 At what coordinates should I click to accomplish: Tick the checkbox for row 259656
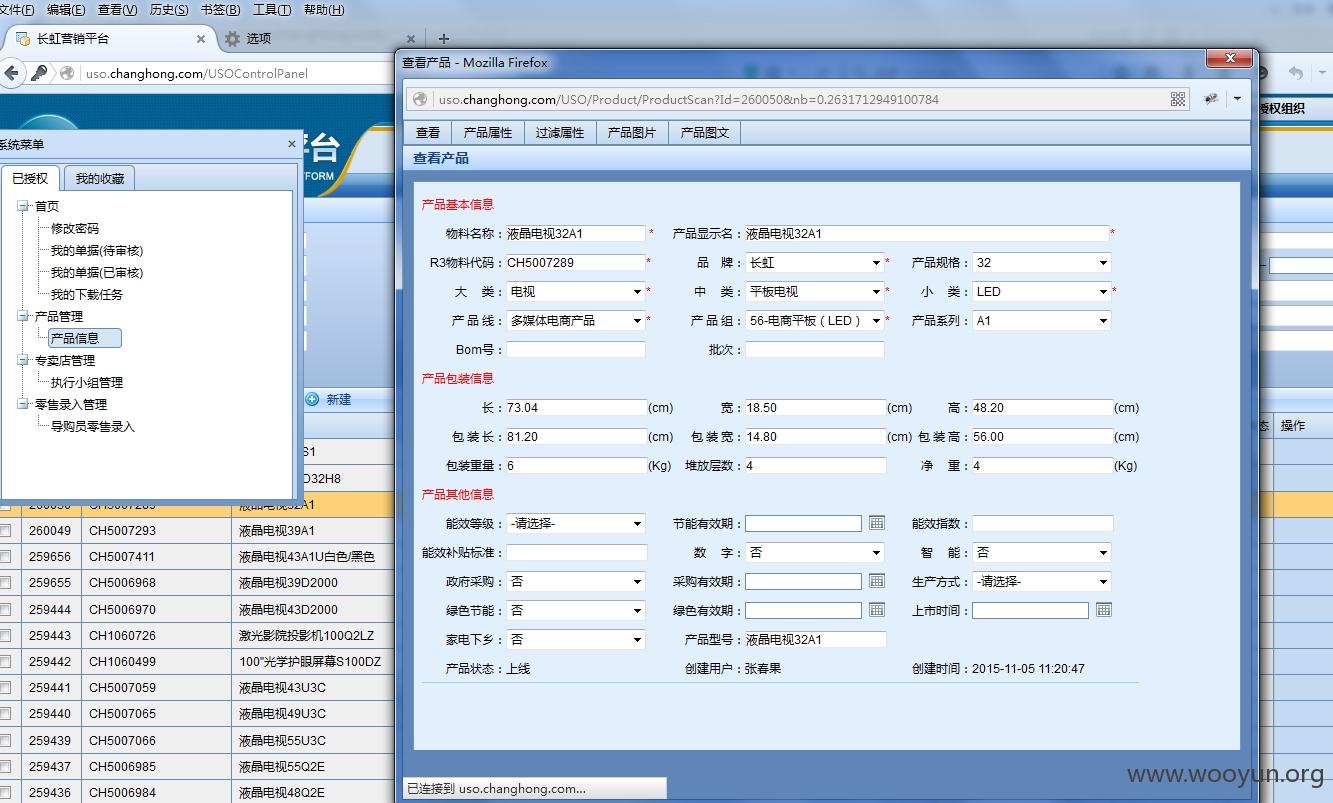[x=6, y=557]
